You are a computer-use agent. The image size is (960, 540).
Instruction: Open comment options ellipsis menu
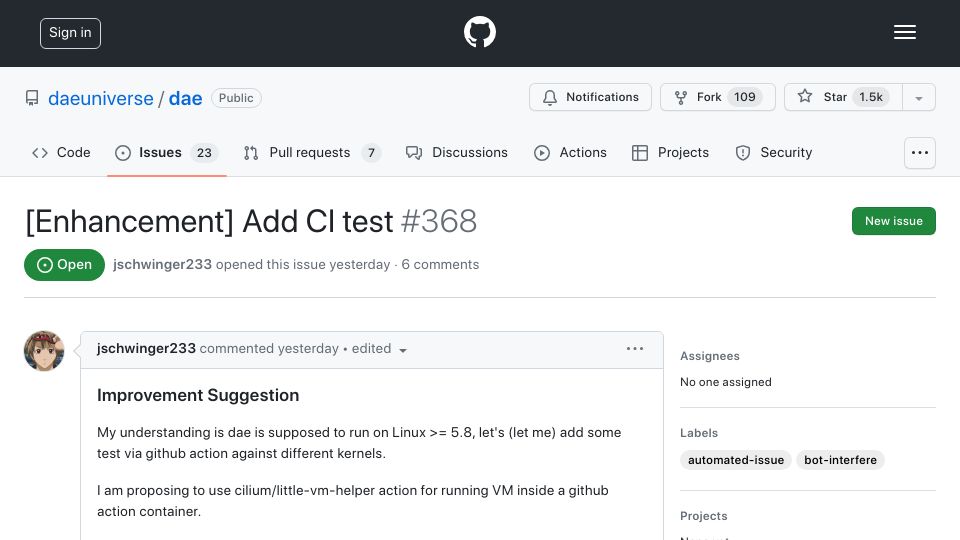635,348
